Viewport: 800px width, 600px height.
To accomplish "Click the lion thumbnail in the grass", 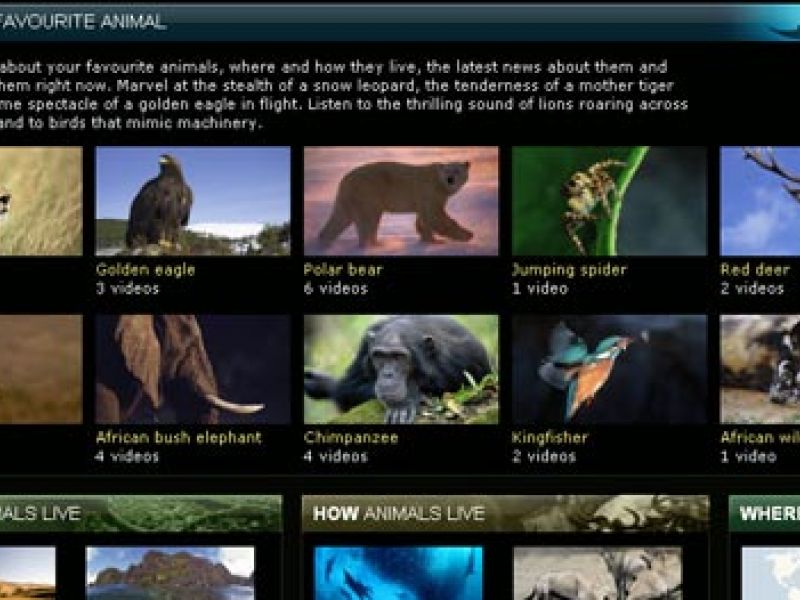I will click(41, 201).
